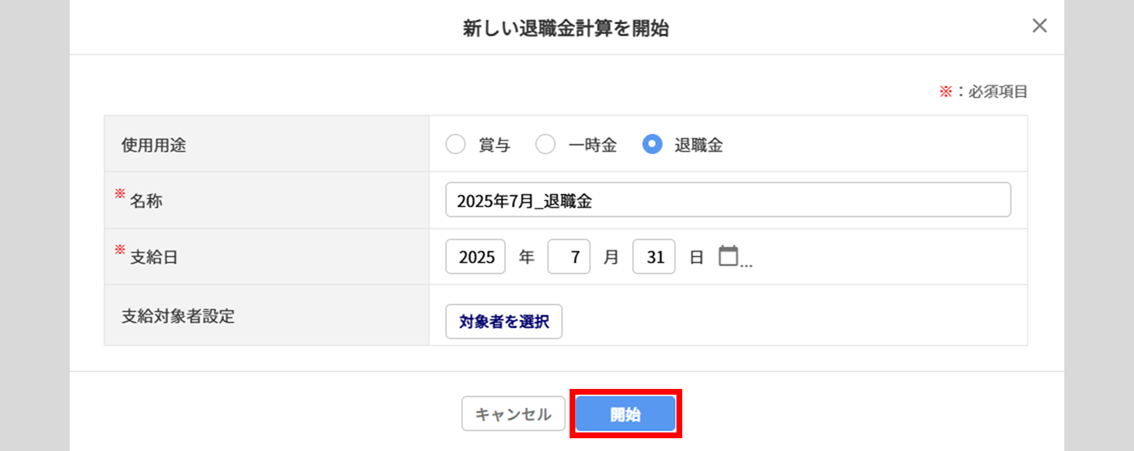Click the dialog title 新しい退職金計算を開始

pos(566,28)
